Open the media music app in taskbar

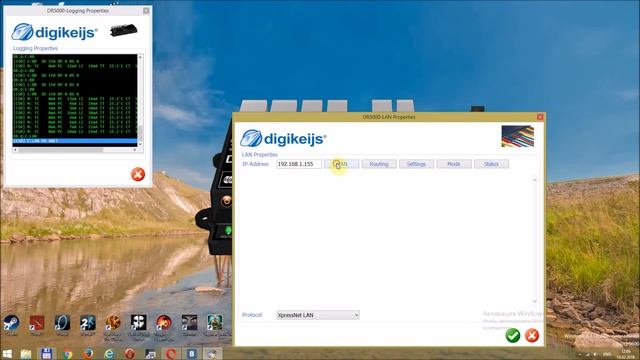click(x=150, y=354)
